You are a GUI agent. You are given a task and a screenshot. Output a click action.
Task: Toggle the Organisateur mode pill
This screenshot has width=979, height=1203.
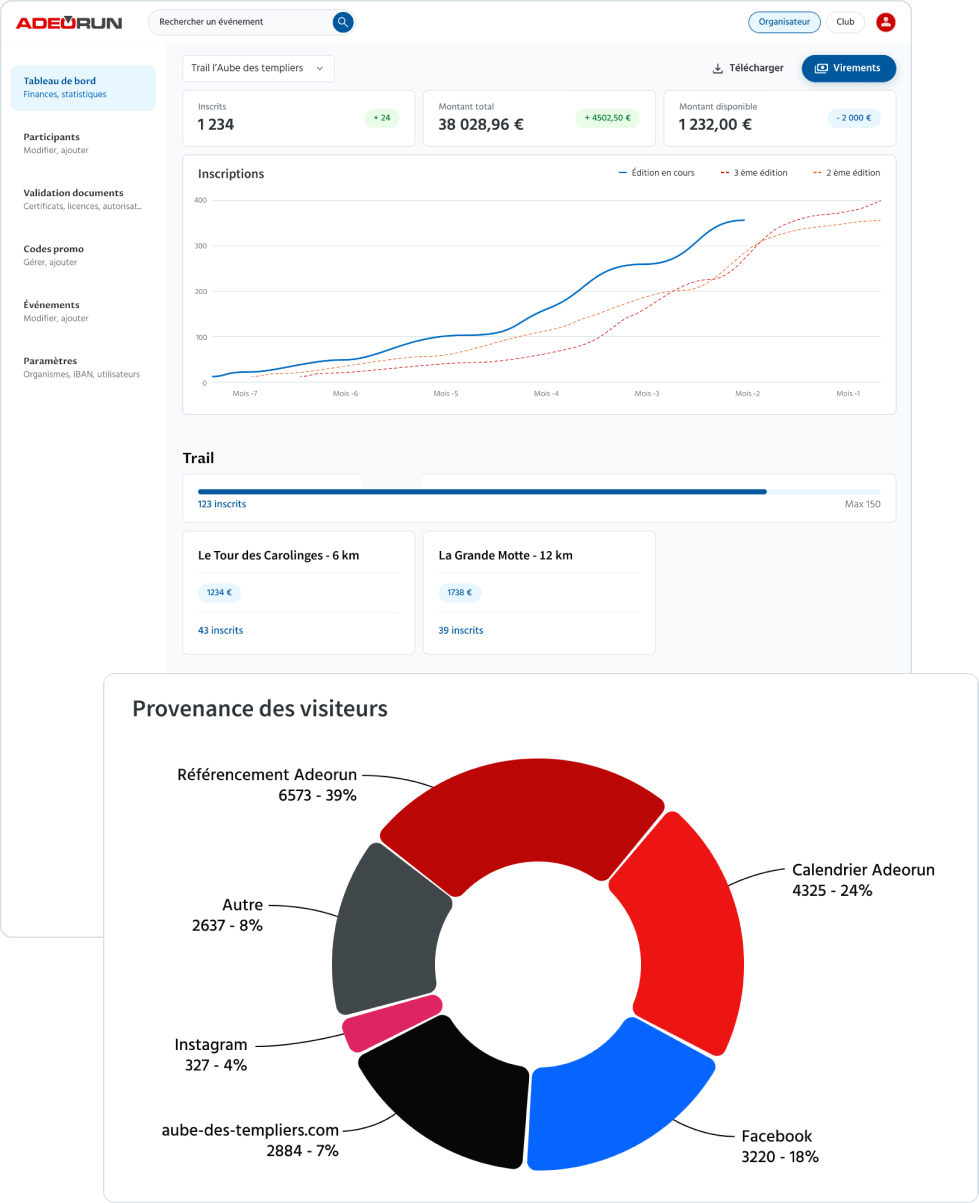coord(784,22)
